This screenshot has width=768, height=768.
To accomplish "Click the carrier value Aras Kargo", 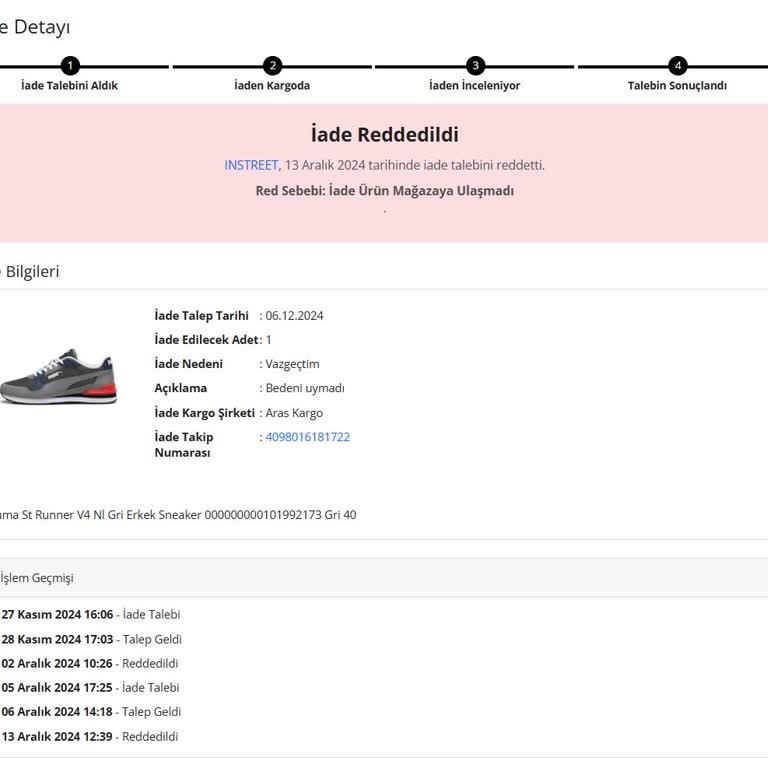I will point(294,413).
